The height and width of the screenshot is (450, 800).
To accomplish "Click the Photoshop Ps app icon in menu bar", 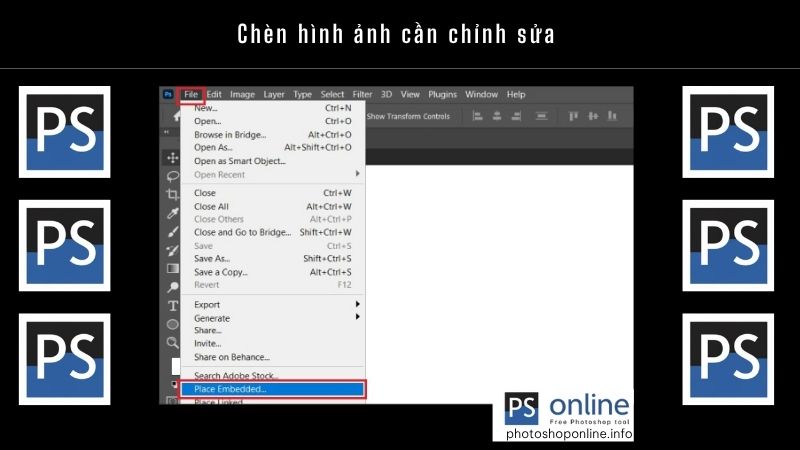I will [x=168, y=94].
